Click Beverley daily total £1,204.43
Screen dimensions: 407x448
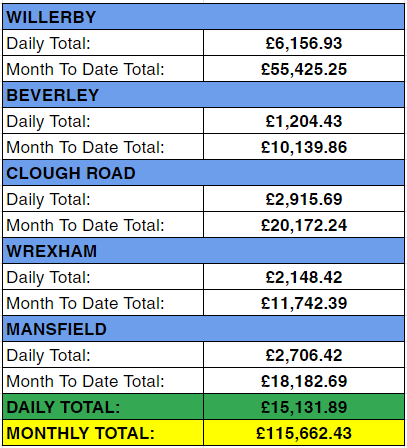click(x=304, y=121)
